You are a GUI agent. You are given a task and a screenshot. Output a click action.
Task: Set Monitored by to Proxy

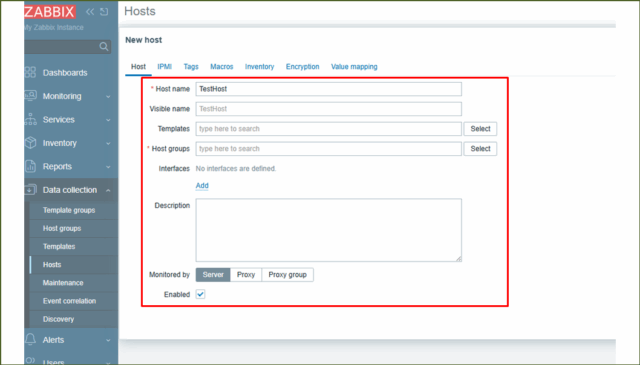pyautogui.click(x=246, y=275)
